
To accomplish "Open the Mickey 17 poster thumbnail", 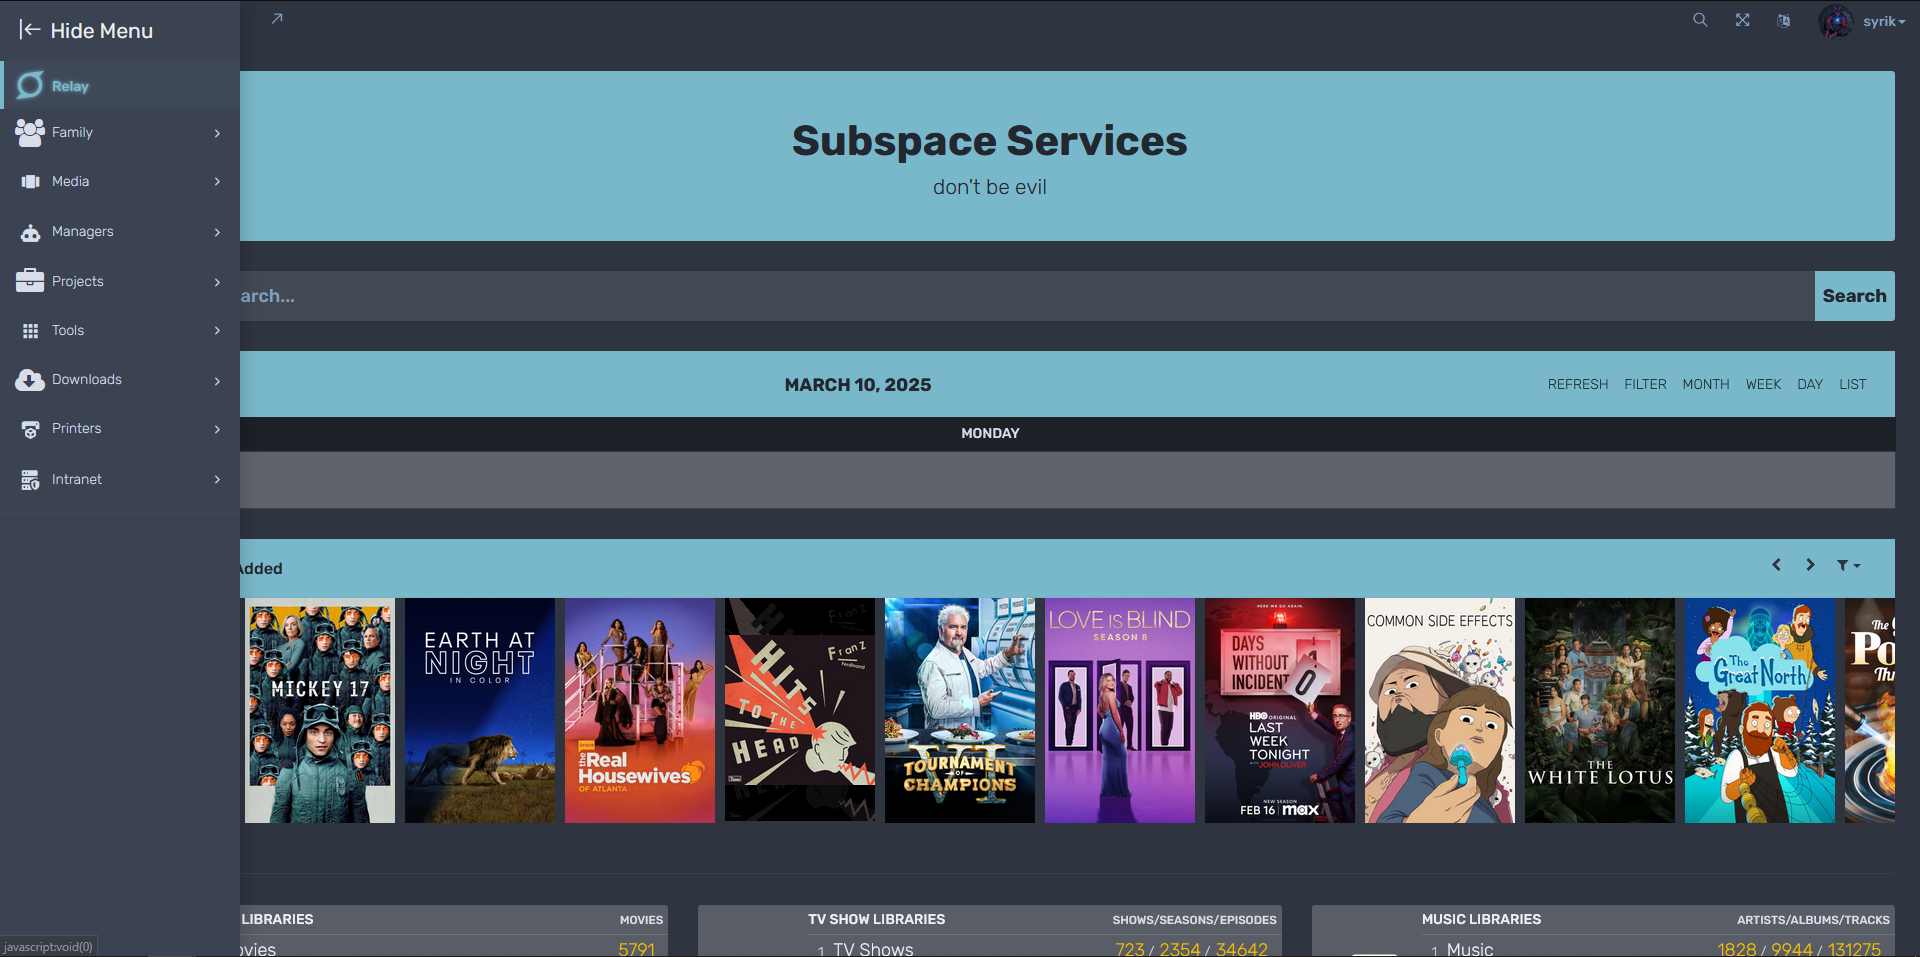I will pos(320,711).
